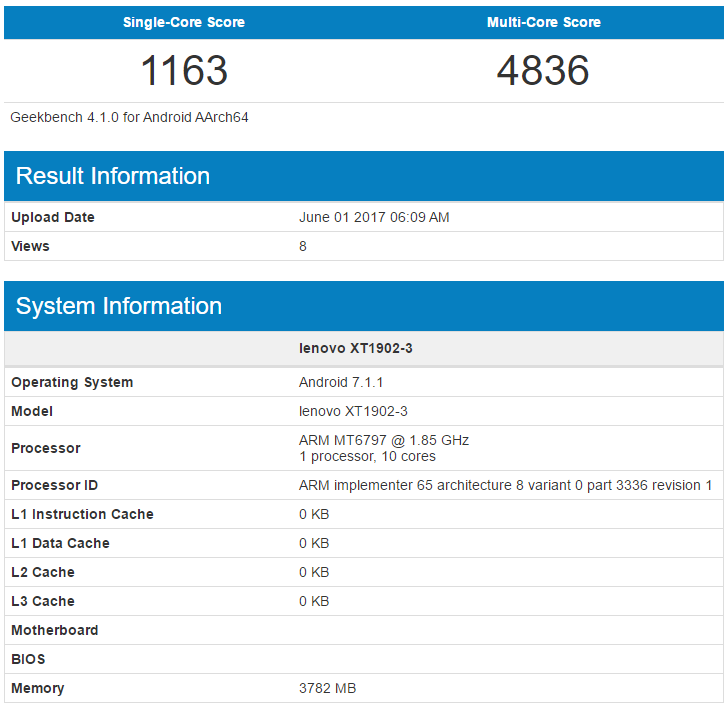The image size is (728, 708).
Task: Select the single-core score value 1163
Action: point(184,71)
